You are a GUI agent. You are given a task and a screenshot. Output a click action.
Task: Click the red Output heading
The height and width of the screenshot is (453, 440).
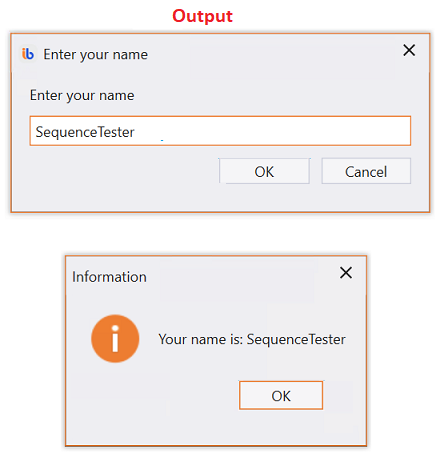click(x=202, y=16)
